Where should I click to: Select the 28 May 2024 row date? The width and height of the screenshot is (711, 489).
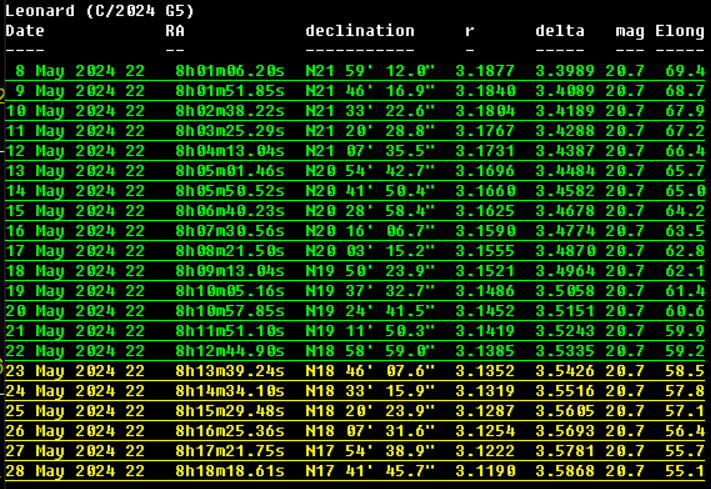point(75,471)
